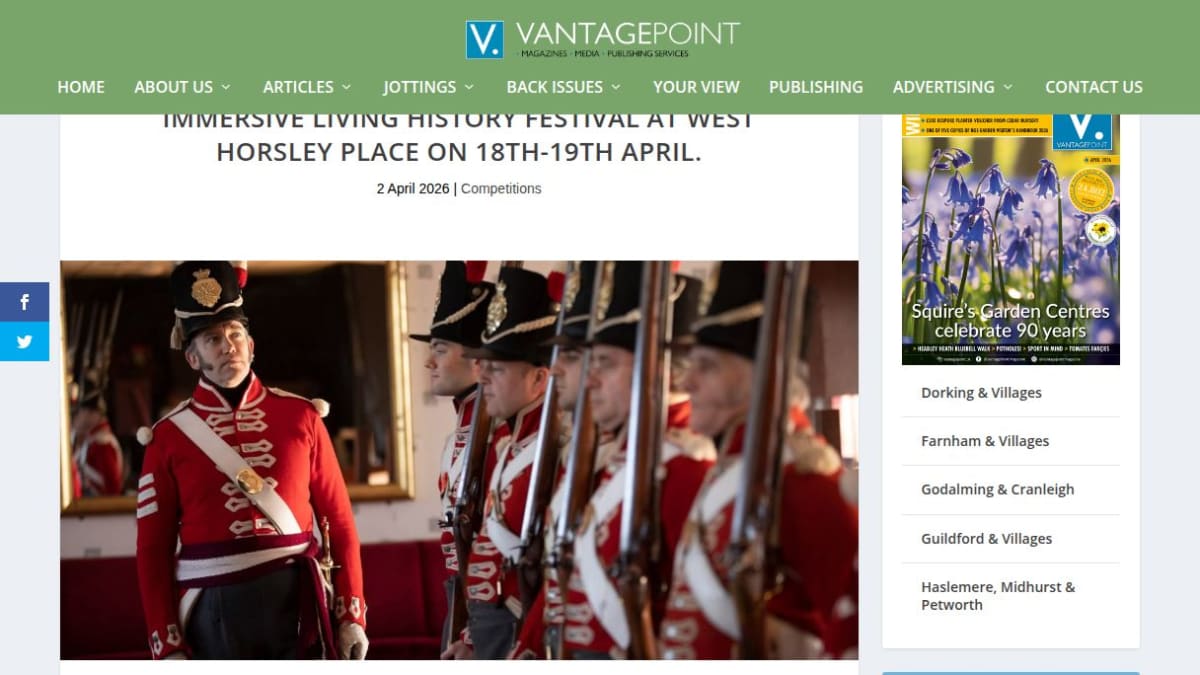The height and width of the screenshot is (675, 1200).
Task: Open the Dorking & Villages link
Action: point(981,393)
